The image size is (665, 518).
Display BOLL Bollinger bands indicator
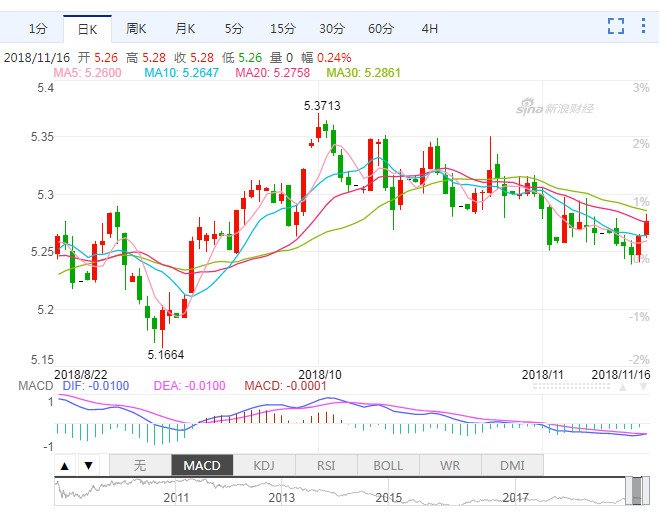pyautogui.click(x=388, y=465)
